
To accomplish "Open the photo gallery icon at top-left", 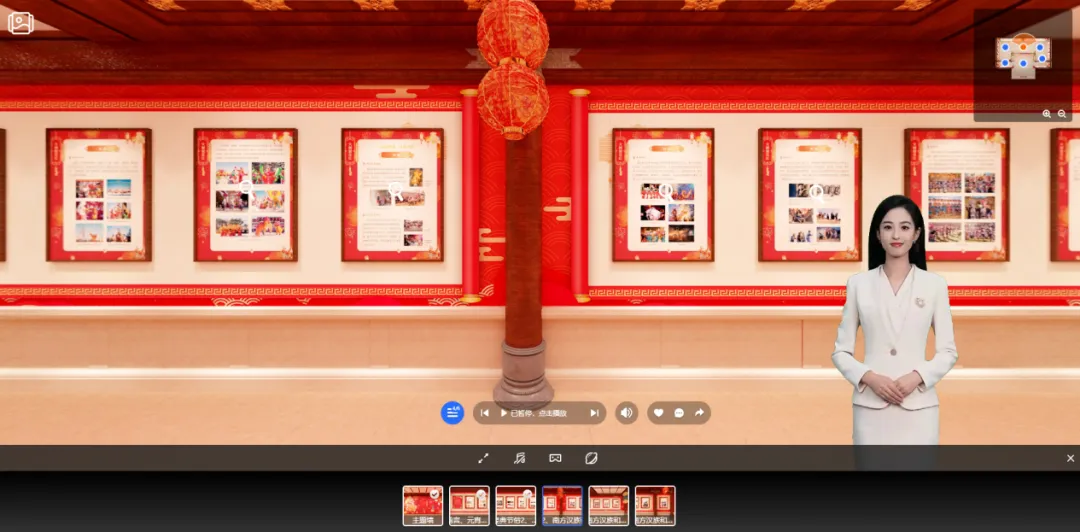I will click(21, 23).
